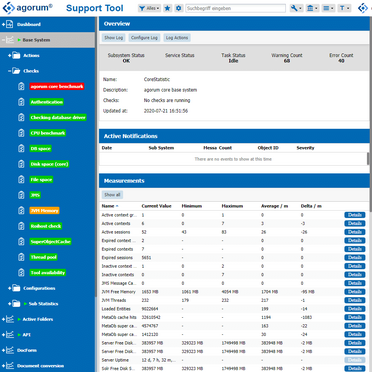Open the list view dropdown in toolbar

pos(328,8)
